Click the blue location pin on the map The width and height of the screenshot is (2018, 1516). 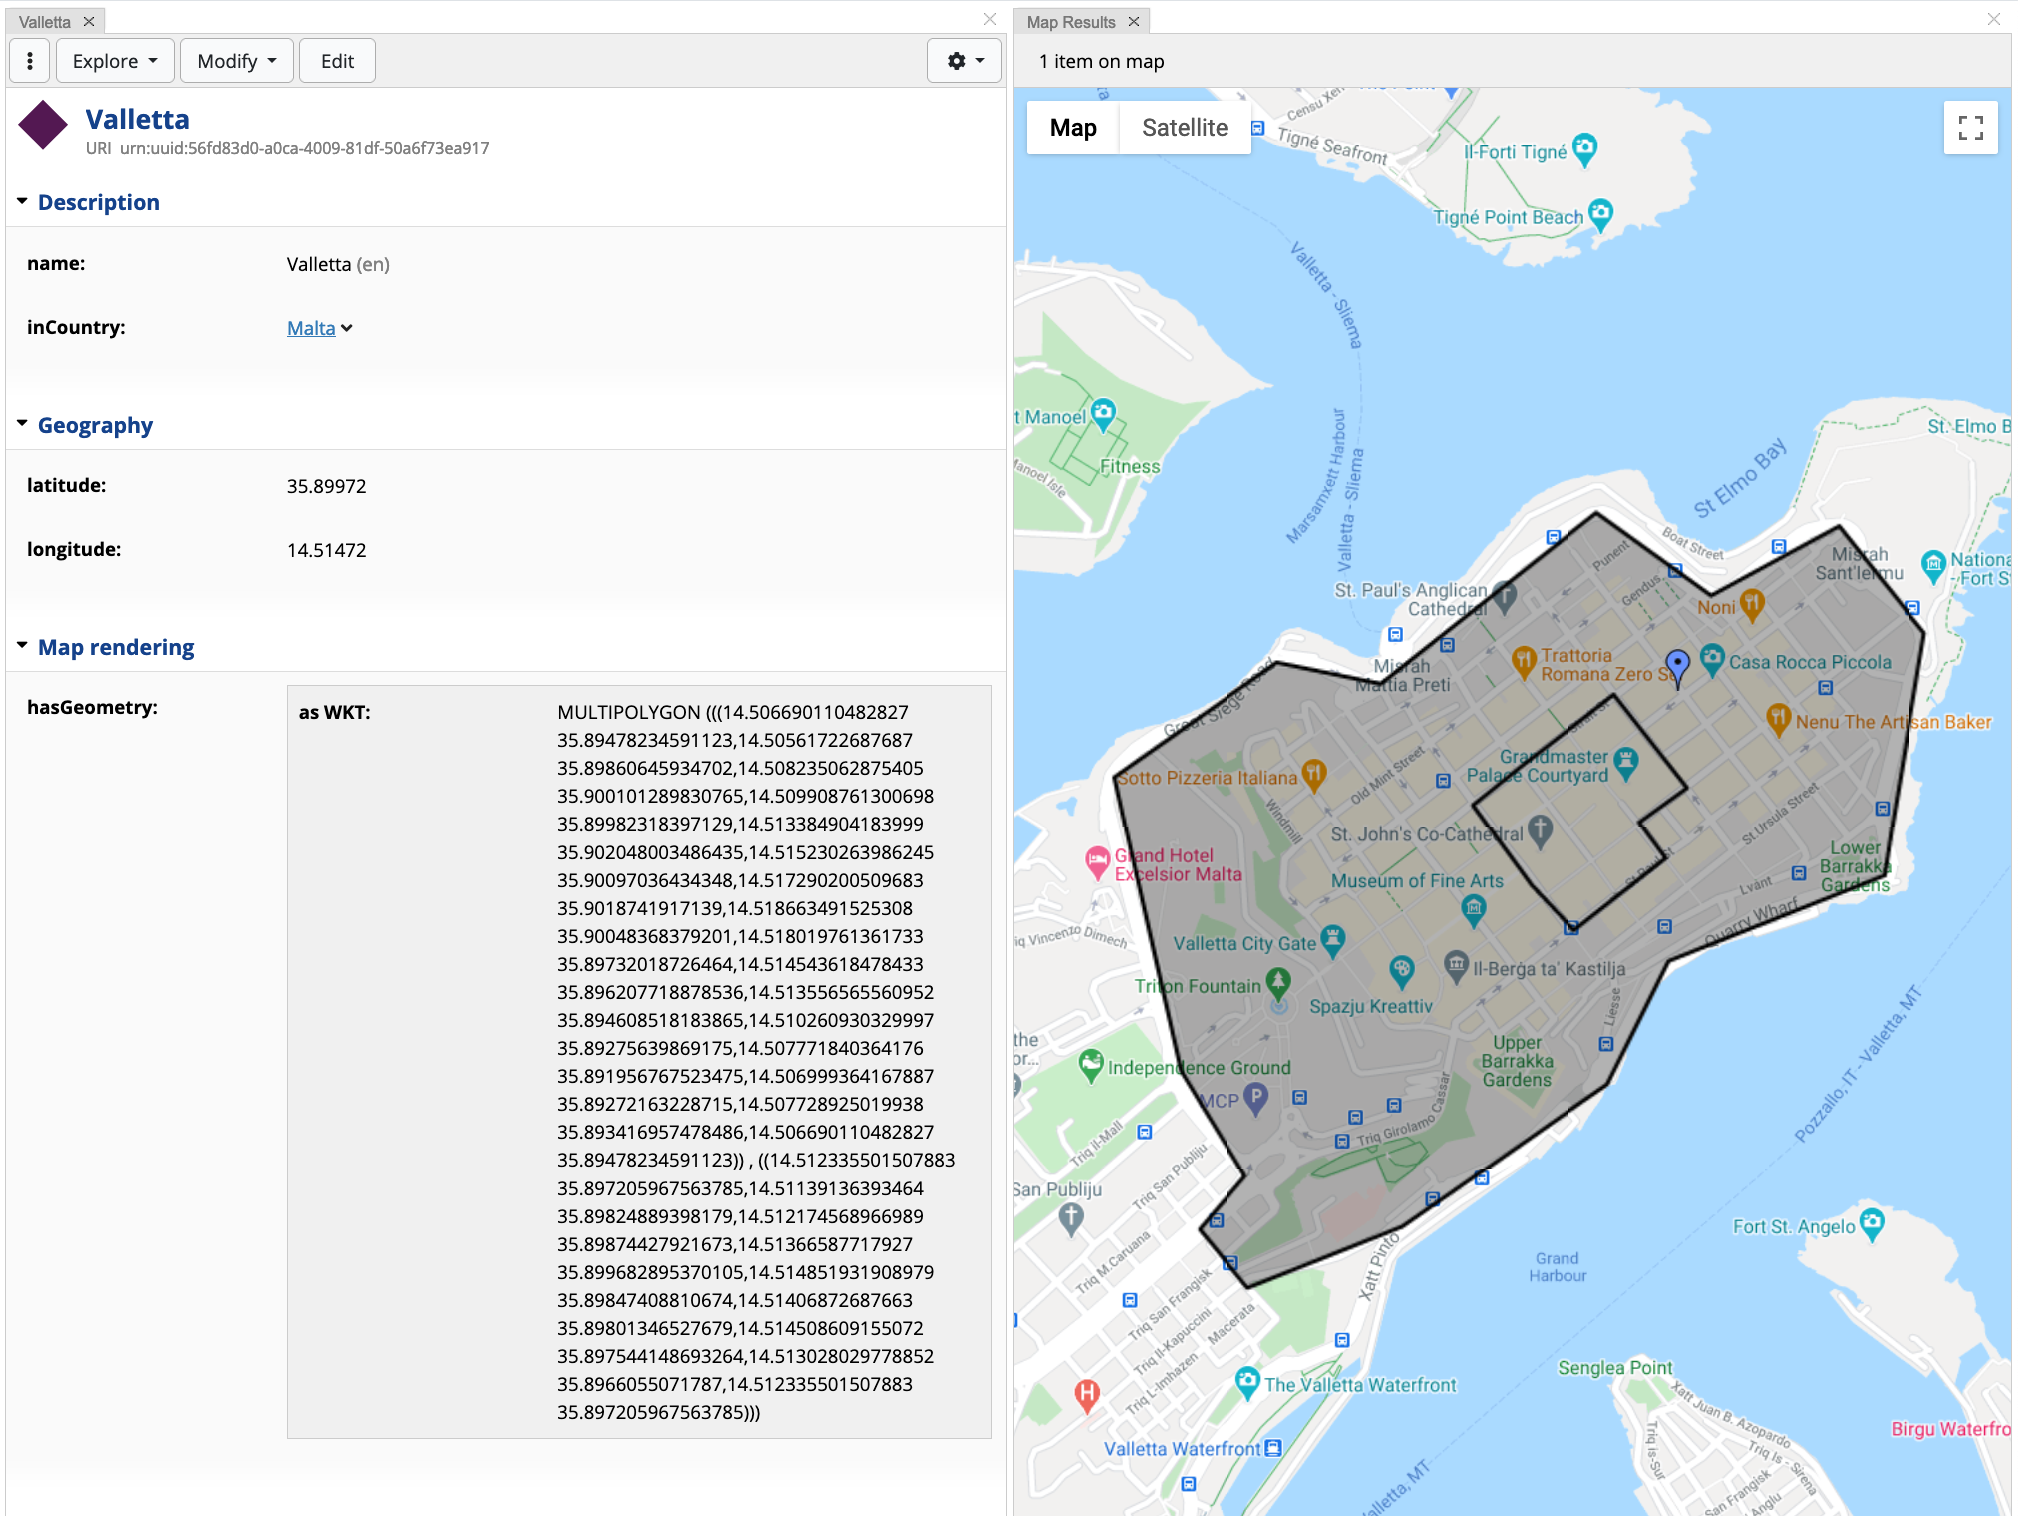tap(1677, 664)
